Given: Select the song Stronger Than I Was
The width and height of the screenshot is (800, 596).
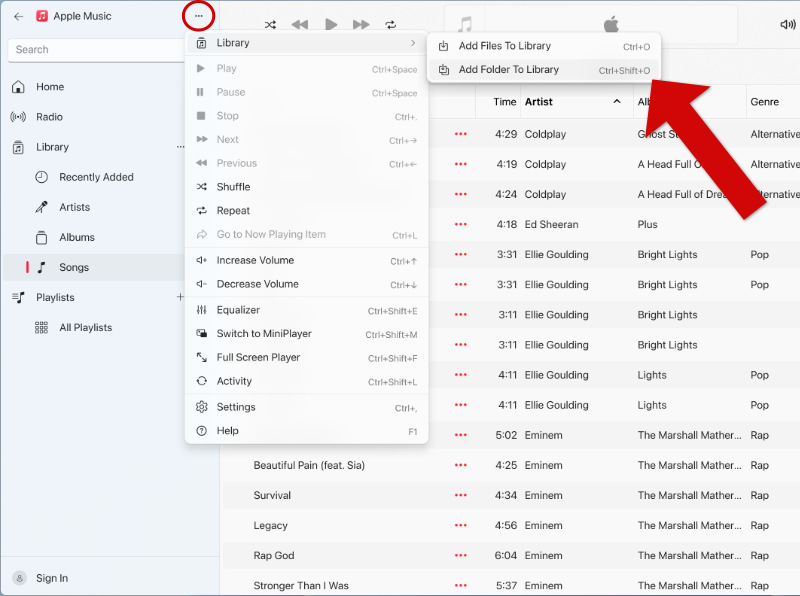Looking at the screenshot, I should 301,586.
